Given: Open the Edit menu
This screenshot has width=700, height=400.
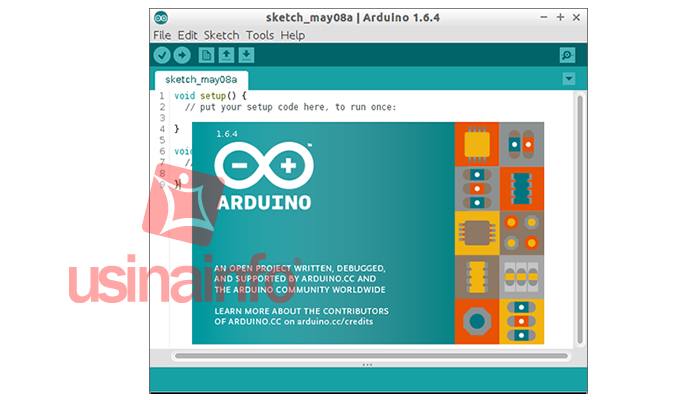Looking at the screenshot, I should click(x=188, y=35).
